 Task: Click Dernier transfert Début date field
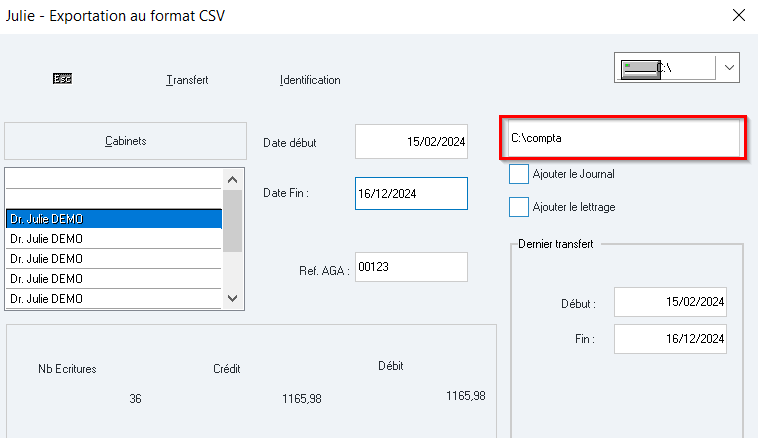pyautogui.click(x=671, y=302)
